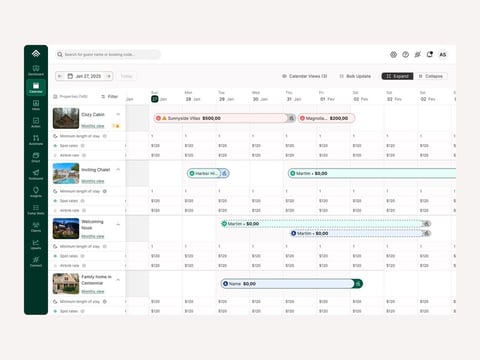
Task: Open the Inviting Chalet Monthly view link
Action: tap(93, 181)
